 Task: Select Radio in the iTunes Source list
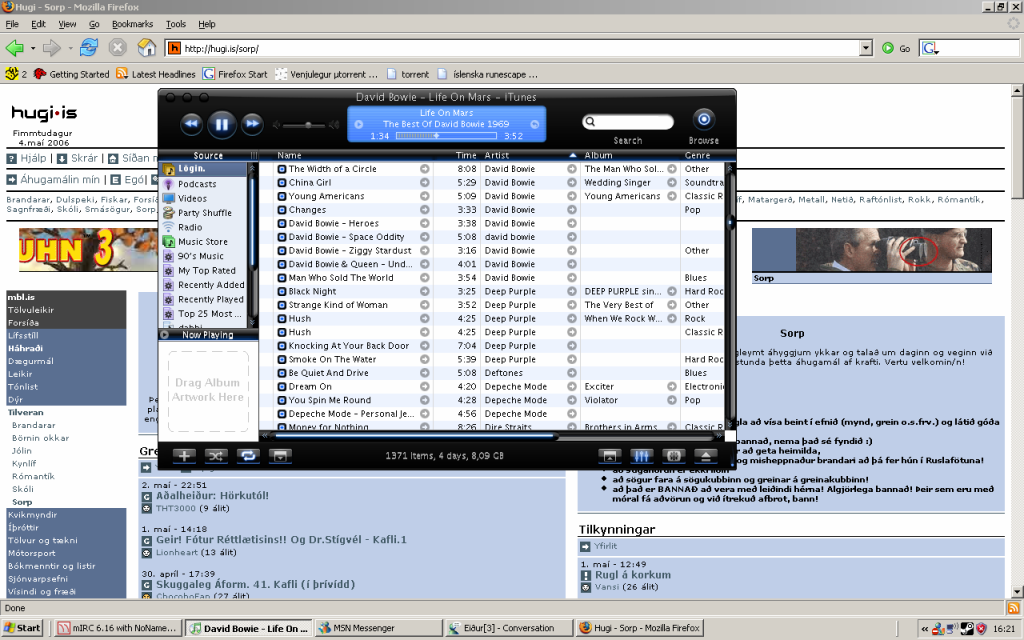coord(190,227)
